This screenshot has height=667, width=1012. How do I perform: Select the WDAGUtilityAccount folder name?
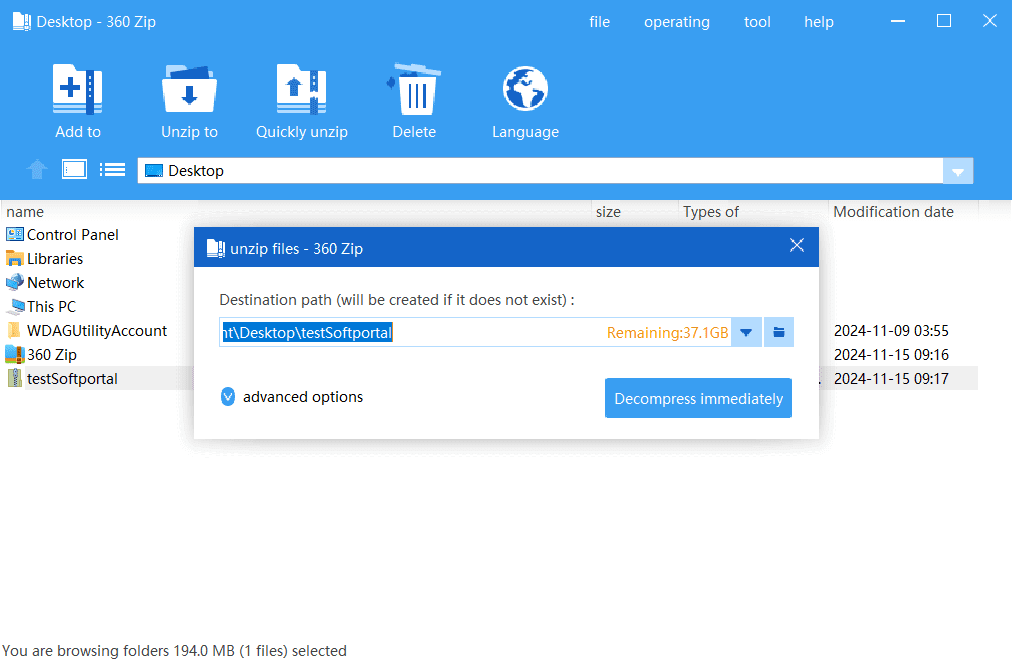pos(97,331)
